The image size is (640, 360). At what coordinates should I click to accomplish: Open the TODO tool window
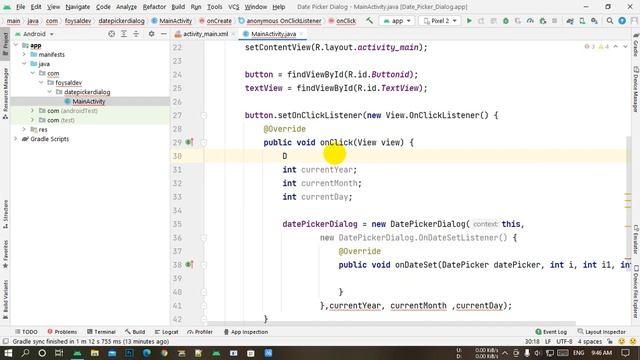(26, 332)
